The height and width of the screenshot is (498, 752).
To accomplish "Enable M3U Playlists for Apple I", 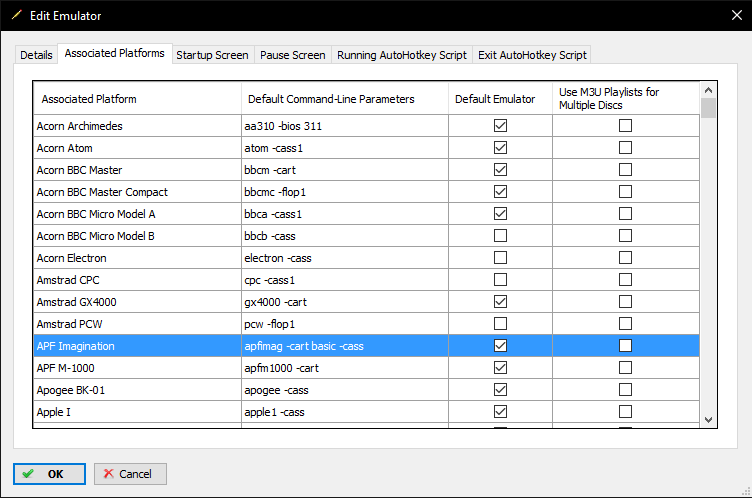I will click(x=625, y=412).
